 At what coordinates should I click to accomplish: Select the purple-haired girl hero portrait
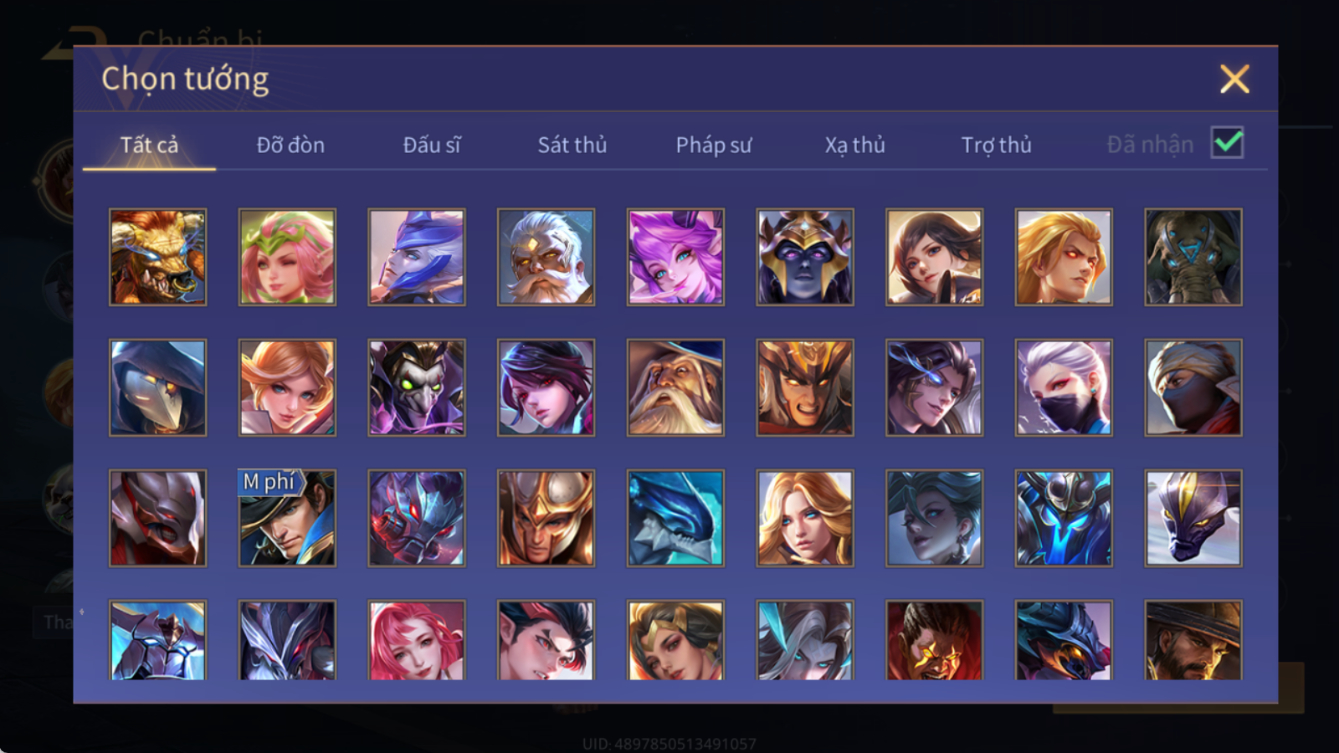[675, 257]
